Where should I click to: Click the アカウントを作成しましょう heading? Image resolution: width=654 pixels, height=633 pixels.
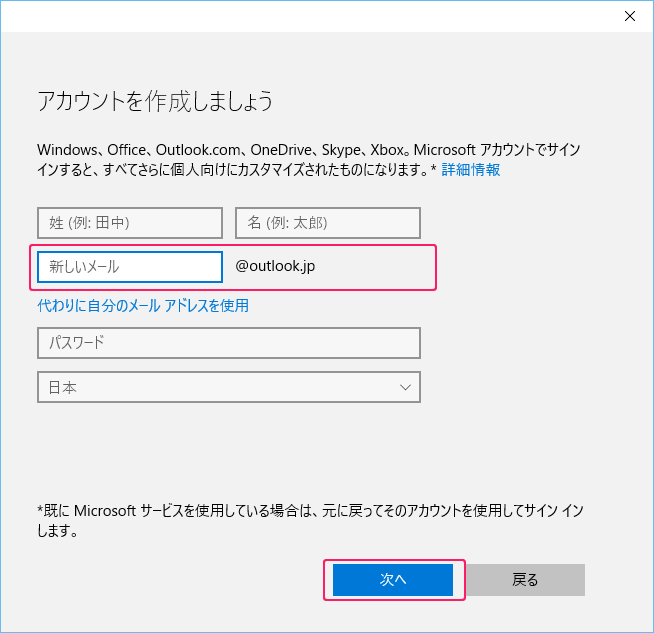pos(155,101)
